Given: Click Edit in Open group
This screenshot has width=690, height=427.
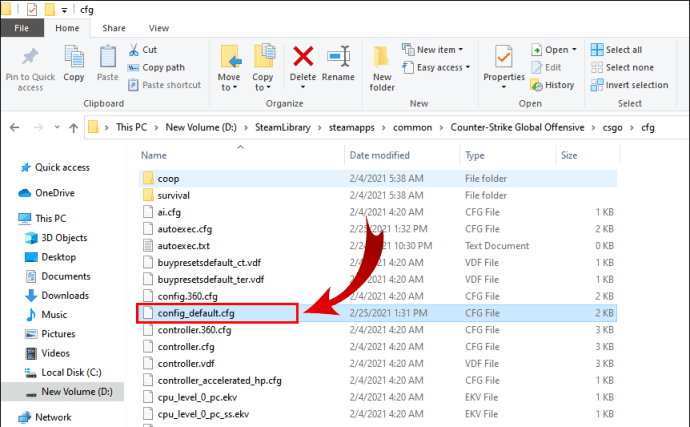Looking at the screenshot, I should tap(546, 67).
